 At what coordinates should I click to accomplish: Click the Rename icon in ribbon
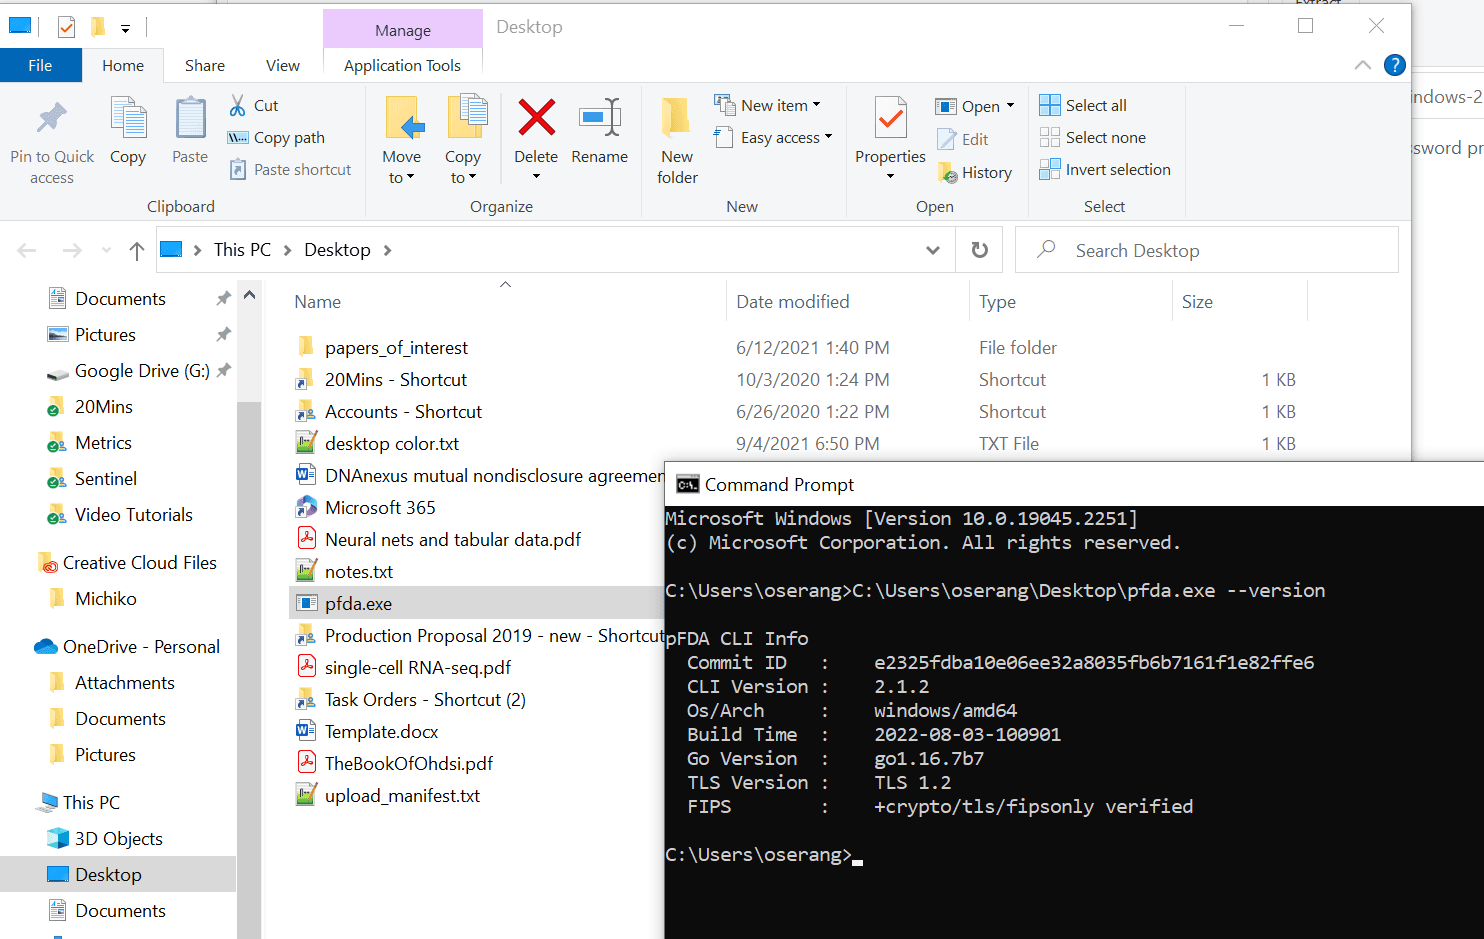[x=599, y=119]
